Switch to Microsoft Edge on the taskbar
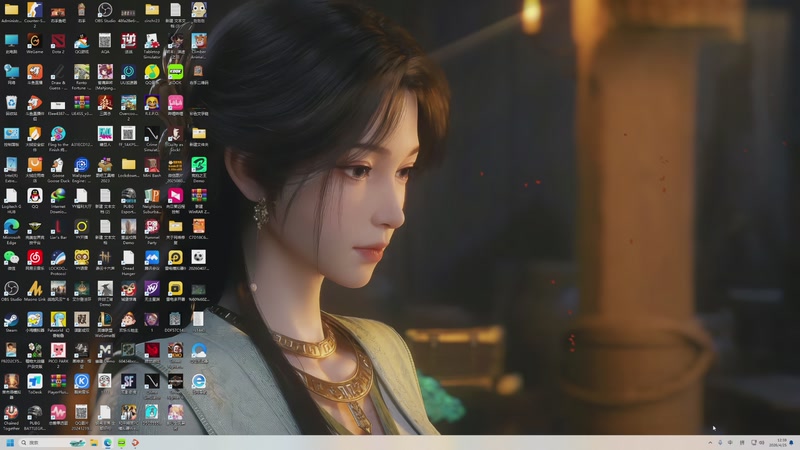The image size is (800, 450). tap(108, 442)
